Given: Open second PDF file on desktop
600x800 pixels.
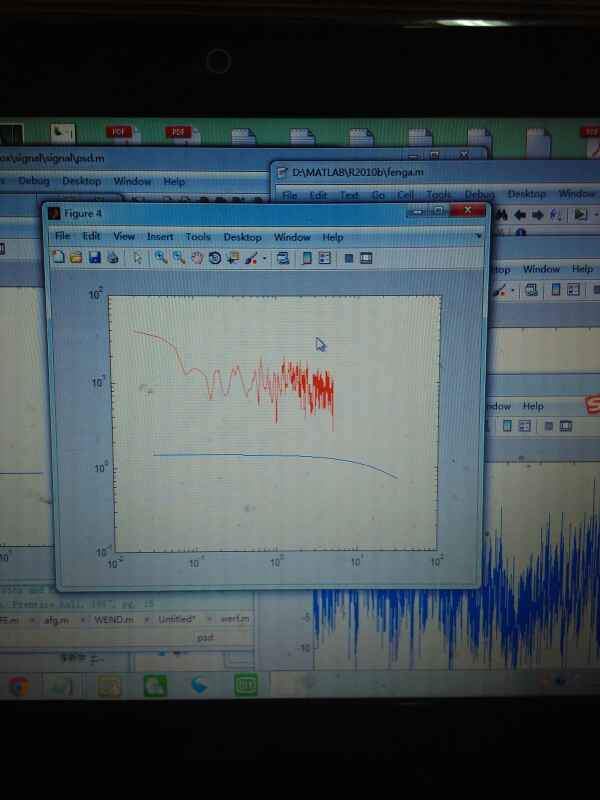Looking at the screenshot, I should (x=182, y=135).
